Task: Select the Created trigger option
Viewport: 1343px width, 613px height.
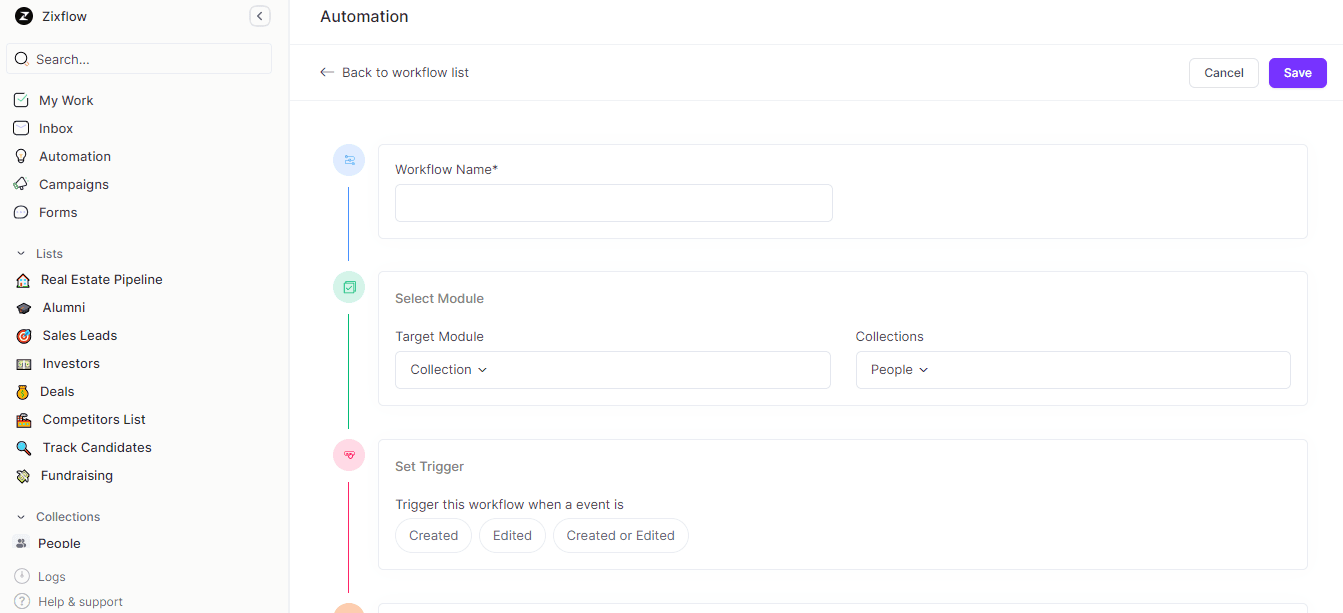Action: pyautogui.click(x=433, y=535)
